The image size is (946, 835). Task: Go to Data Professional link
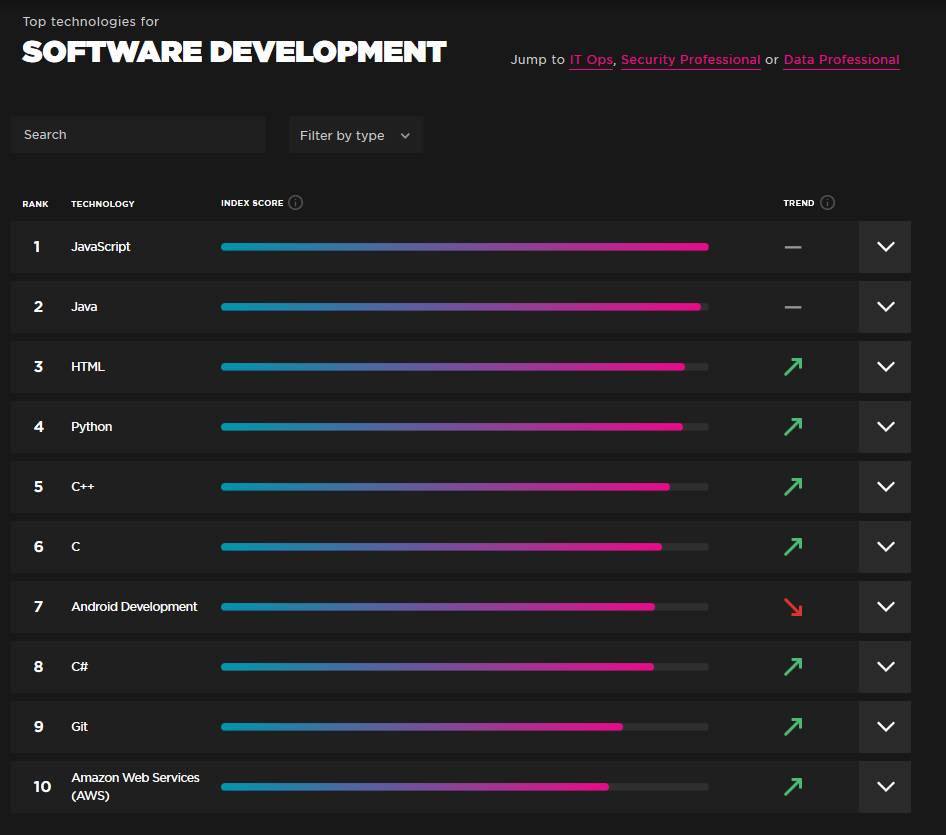coord(842,60)
